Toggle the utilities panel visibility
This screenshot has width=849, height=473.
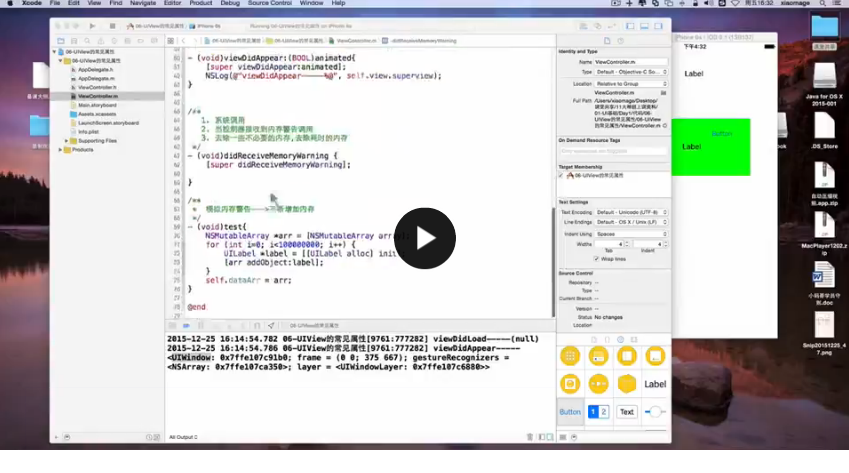coord(658,26)
